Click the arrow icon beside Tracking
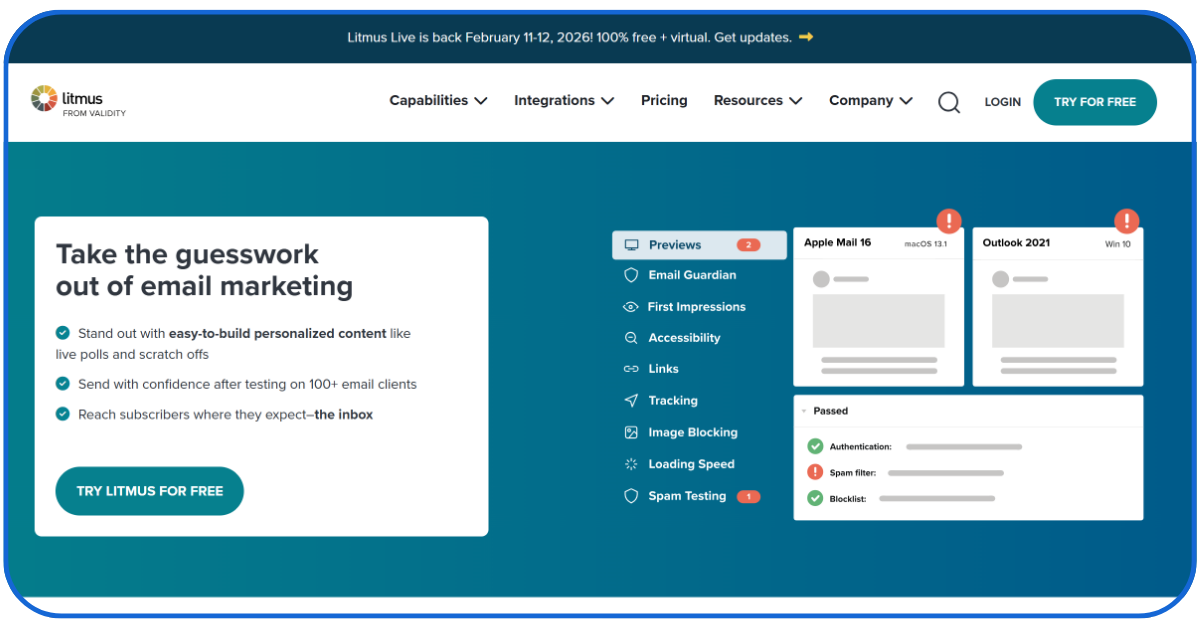Screen dimensions: 1200x628 631,401
